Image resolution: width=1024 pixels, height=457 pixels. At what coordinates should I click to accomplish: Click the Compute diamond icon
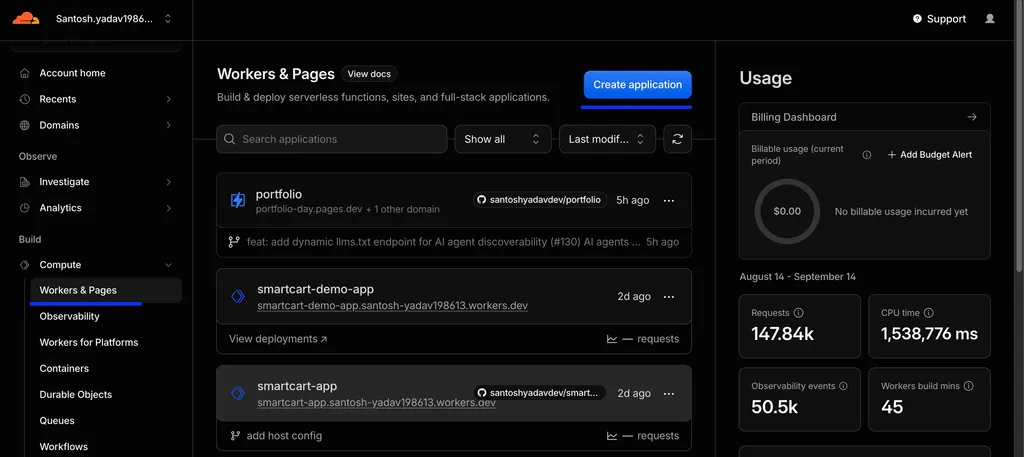(x=25, y=265)
